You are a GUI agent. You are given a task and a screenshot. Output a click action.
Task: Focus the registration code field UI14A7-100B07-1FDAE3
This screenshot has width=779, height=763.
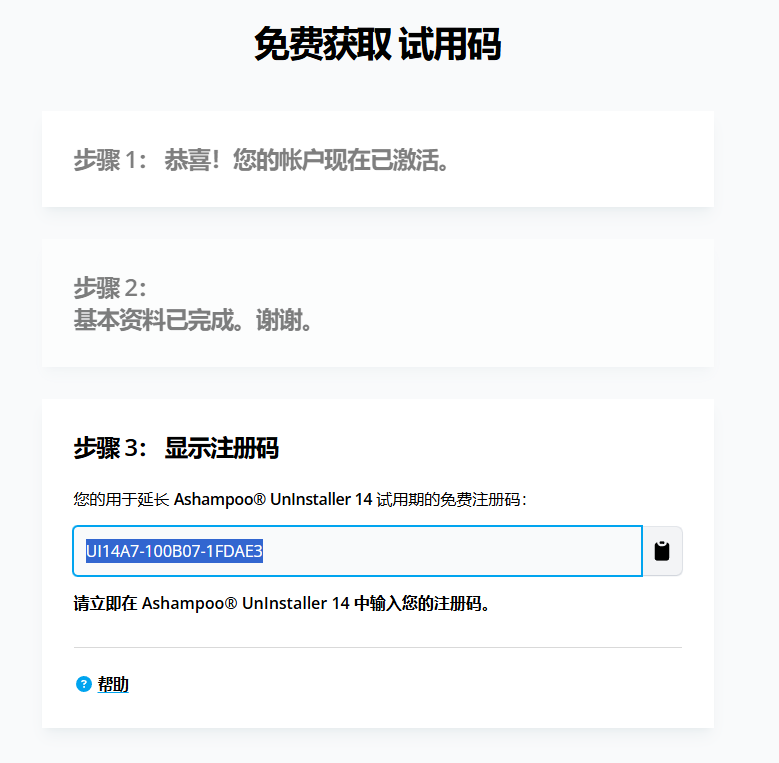[358, 551]
